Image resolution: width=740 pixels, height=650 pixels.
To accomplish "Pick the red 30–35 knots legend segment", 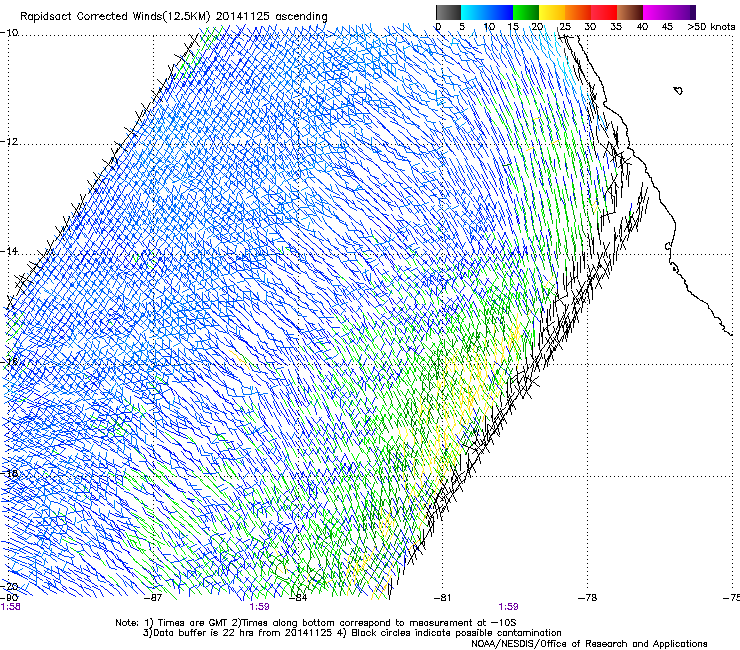I will (x=604, y=12).
